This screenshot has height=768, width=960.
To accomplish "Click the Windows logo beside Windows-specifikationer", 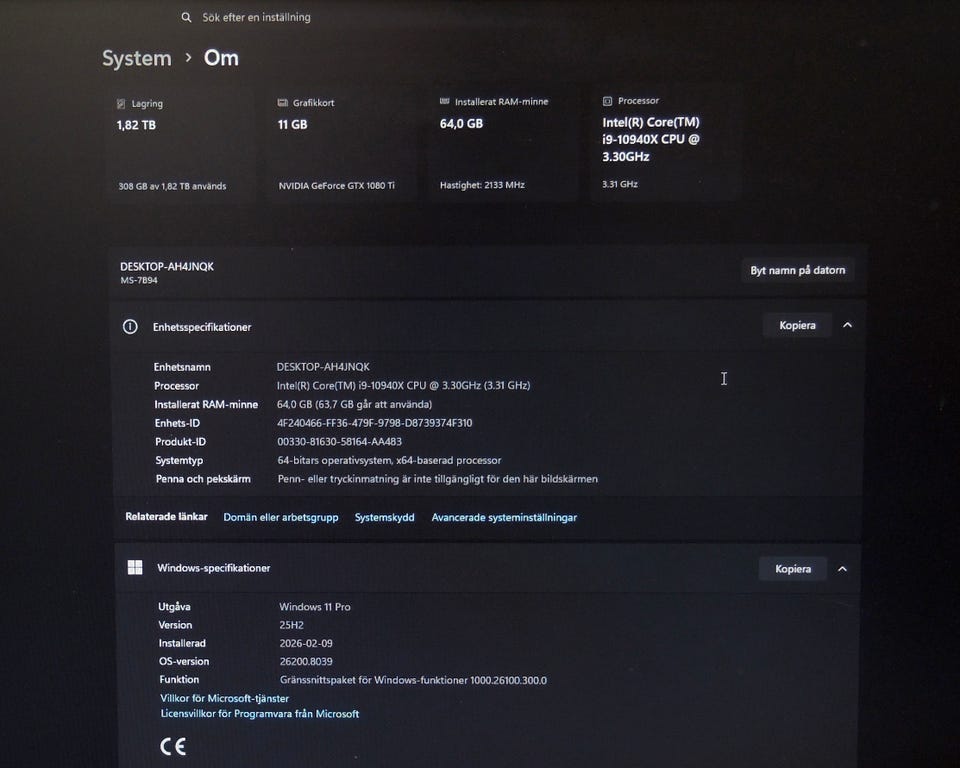I will point(135,568).
